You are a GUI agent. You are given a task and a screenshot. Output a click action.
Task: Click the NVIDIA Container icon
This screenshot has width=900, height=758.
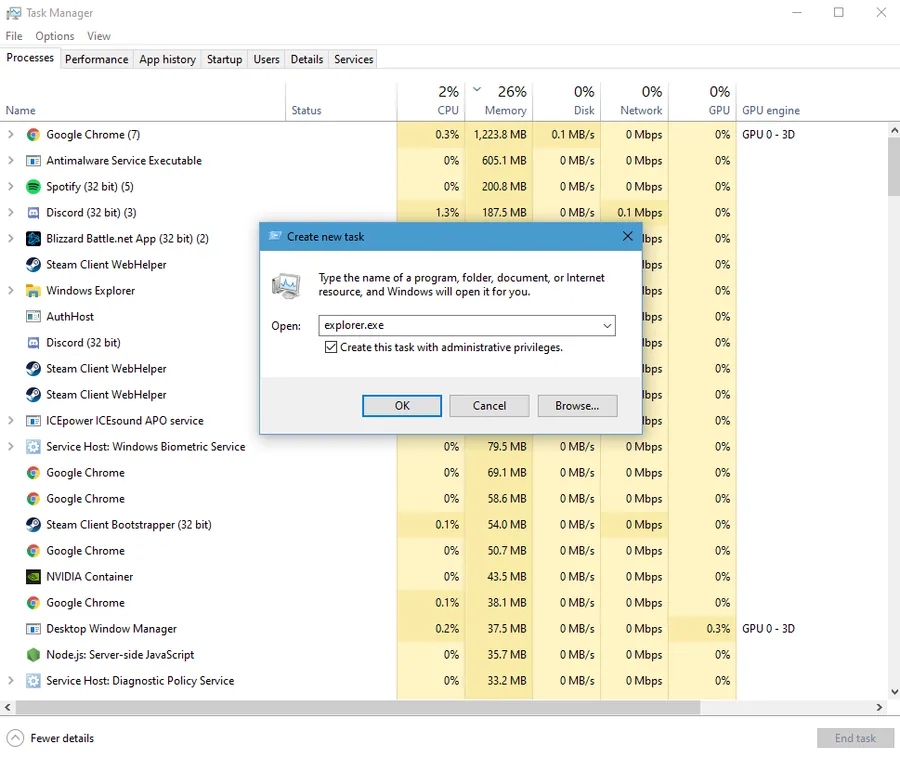33,577
